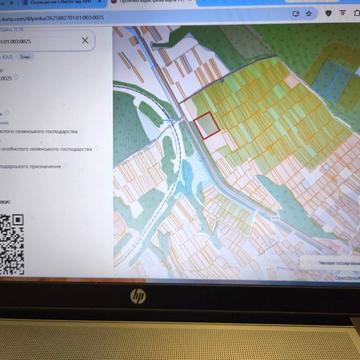The height and width of the screenshot is (360, 360).
Task: Bookmark this page with the star icon
Action: 309,14
